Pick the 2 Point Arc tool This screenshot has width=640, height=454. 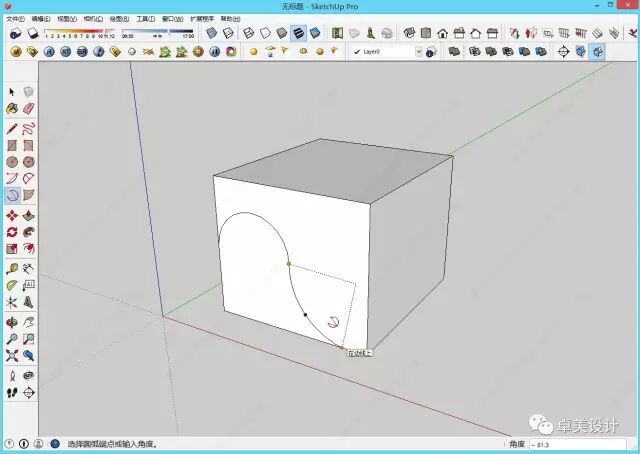pyautogui.click(x=28, y=178)
